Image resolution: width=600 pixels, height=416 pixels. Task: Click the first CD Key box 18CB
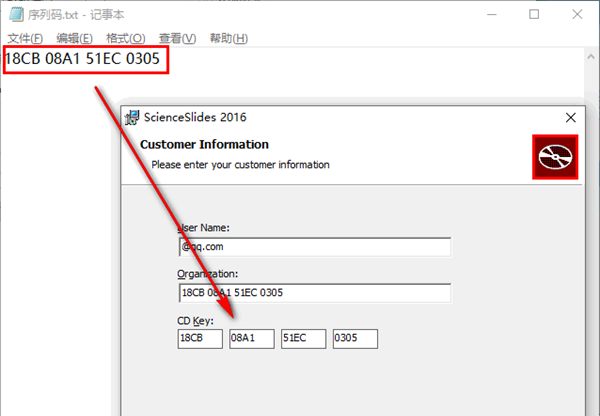pyautogui.click(x=200, y=339)
